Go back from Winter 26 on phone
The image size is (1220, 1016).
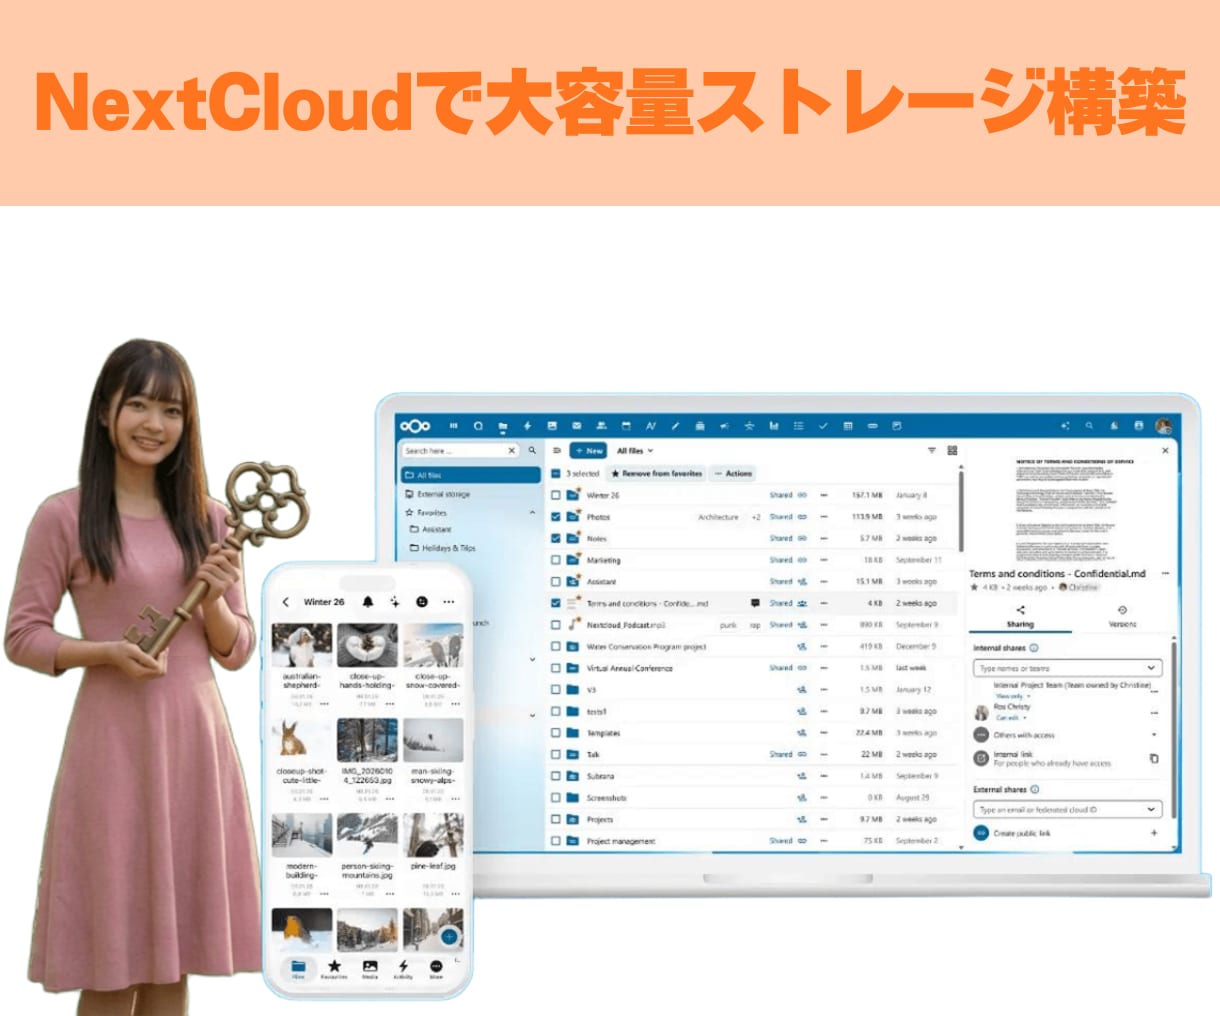click(286, 602)
